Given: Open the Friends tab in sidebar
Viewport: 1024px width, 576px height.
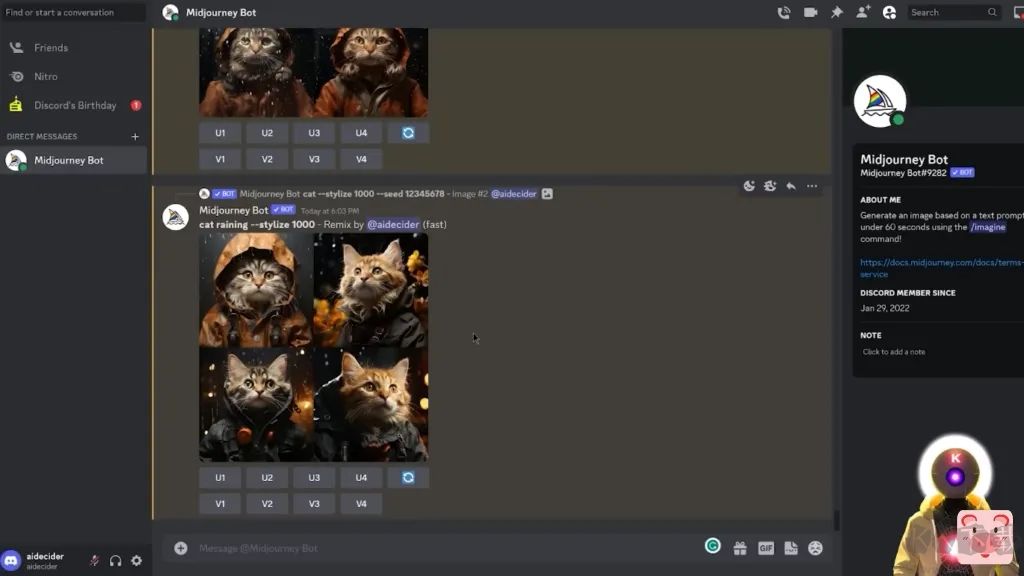Looking at the screenshot, I should [51, 48].
